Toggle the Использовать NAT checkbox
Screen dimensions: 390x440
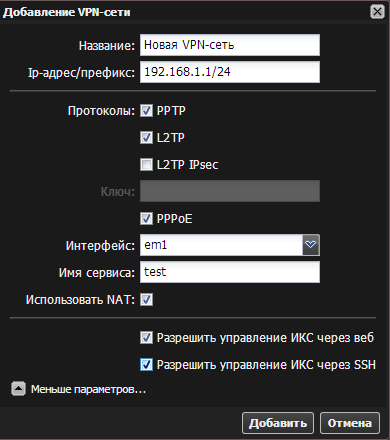[146, 299]
